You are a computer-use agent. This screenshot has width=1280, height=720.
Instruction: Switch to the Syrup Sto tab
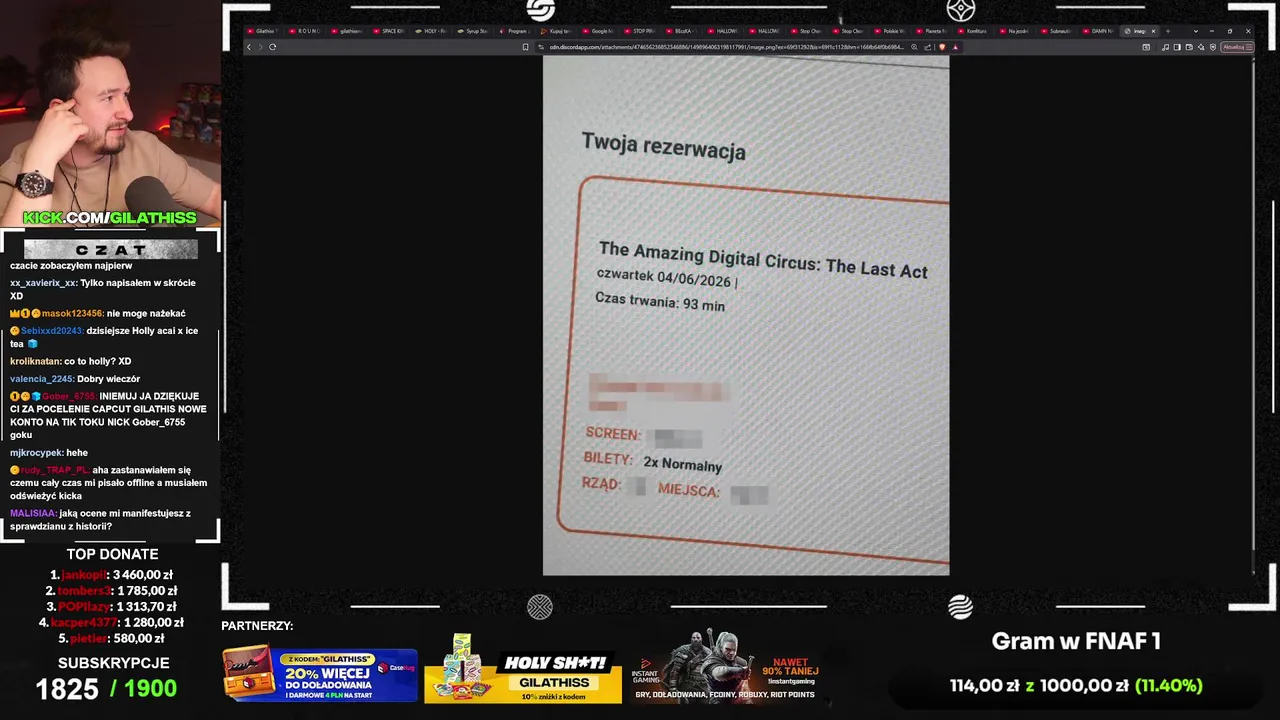click(x=474, y=31)
